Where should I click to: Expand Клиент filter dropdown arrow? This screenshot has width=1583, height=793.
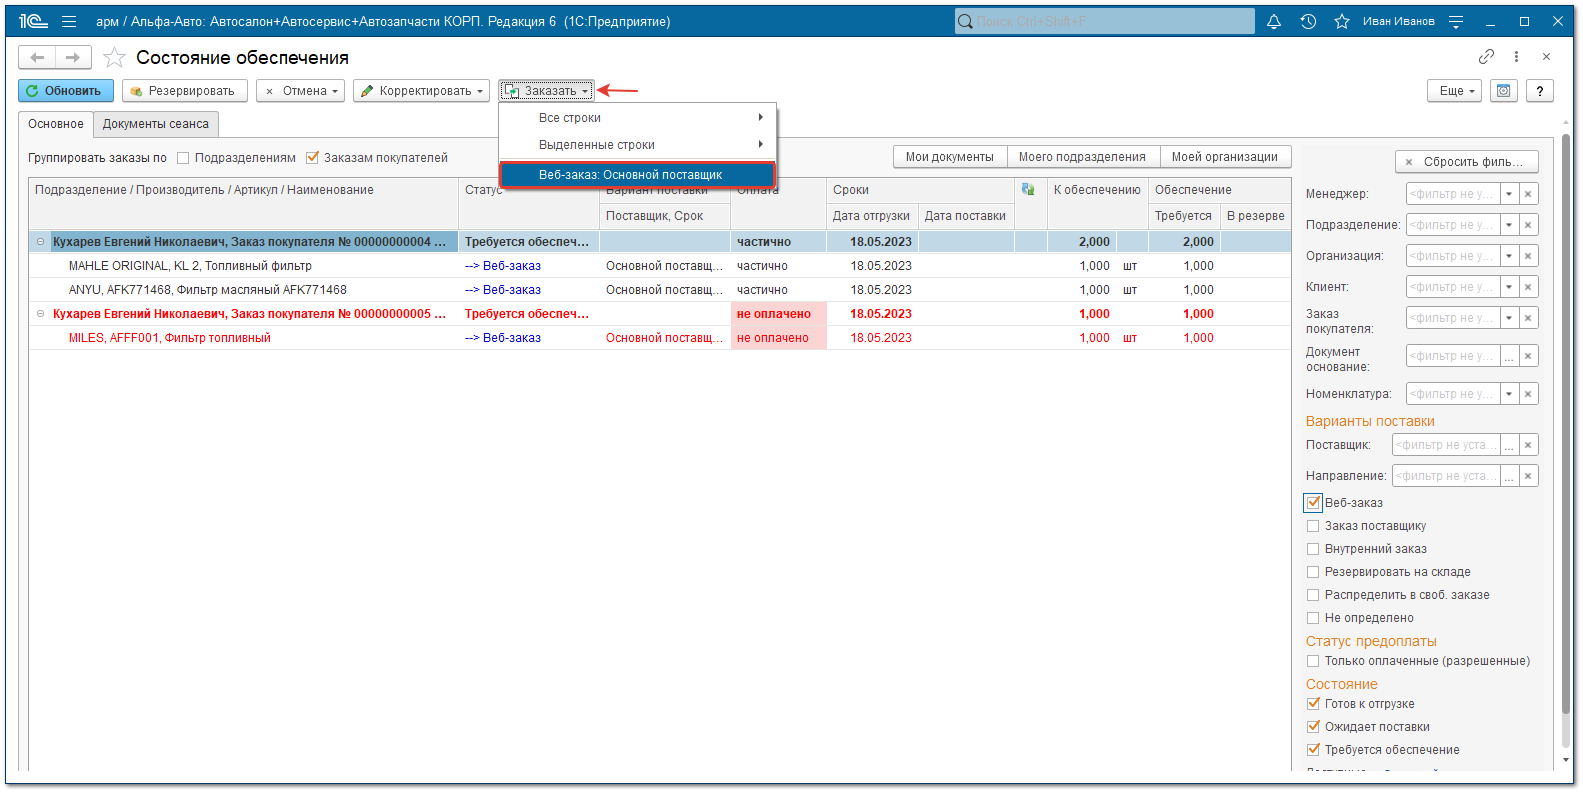point(1509,287)
